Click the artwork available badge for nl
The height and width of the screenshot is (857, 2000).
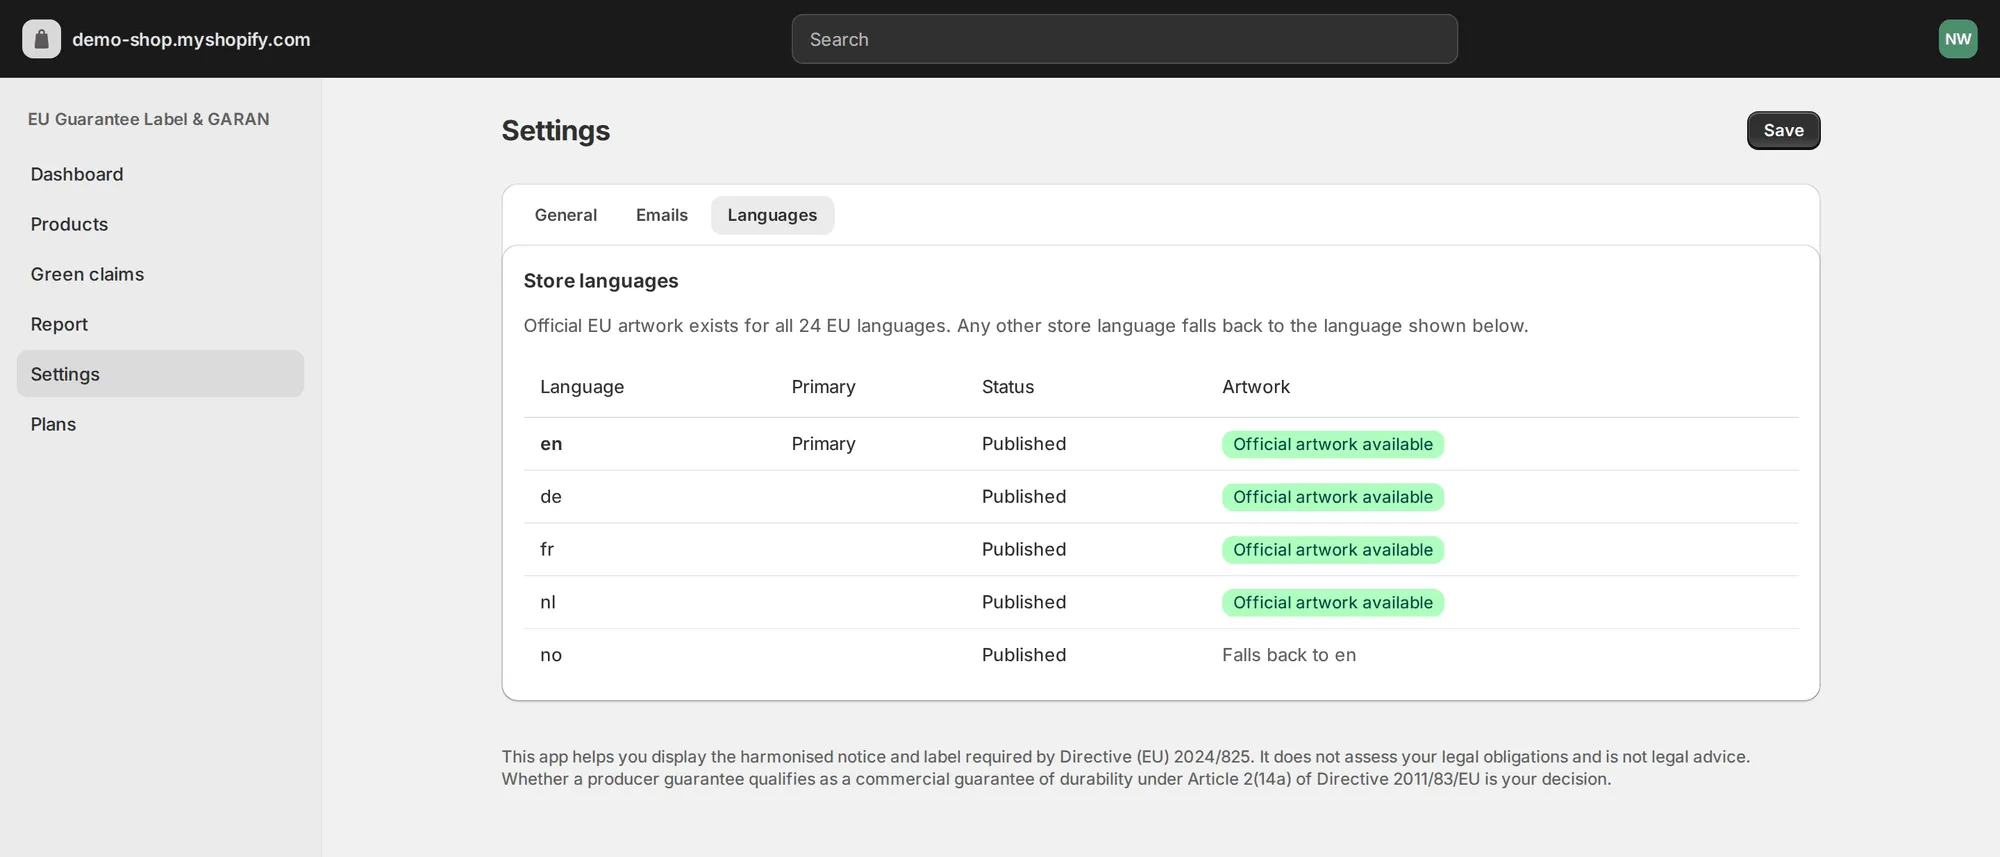(x=1333, y=603)
